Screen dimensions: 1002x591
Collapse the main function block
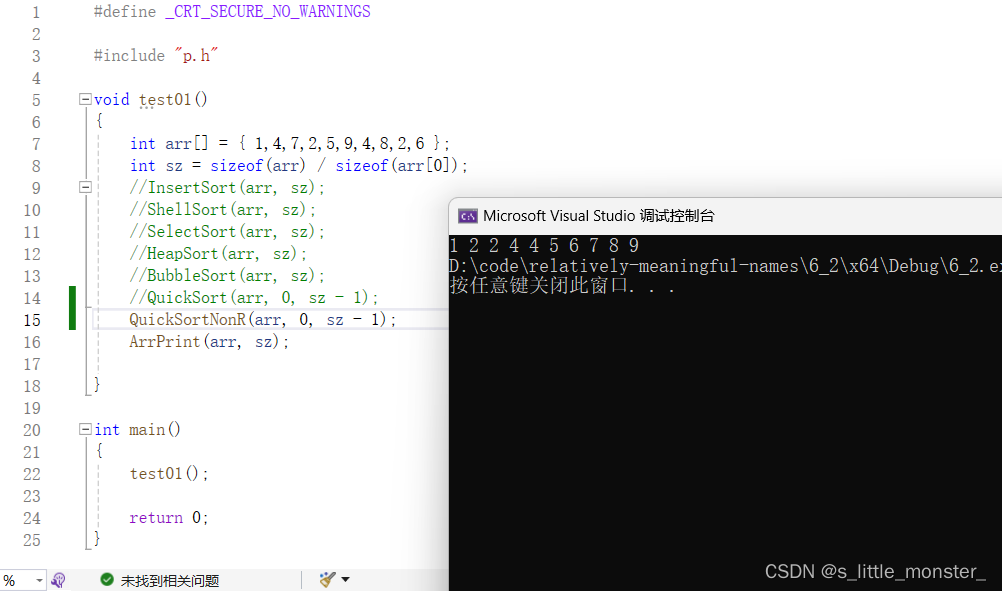(85, 430)
